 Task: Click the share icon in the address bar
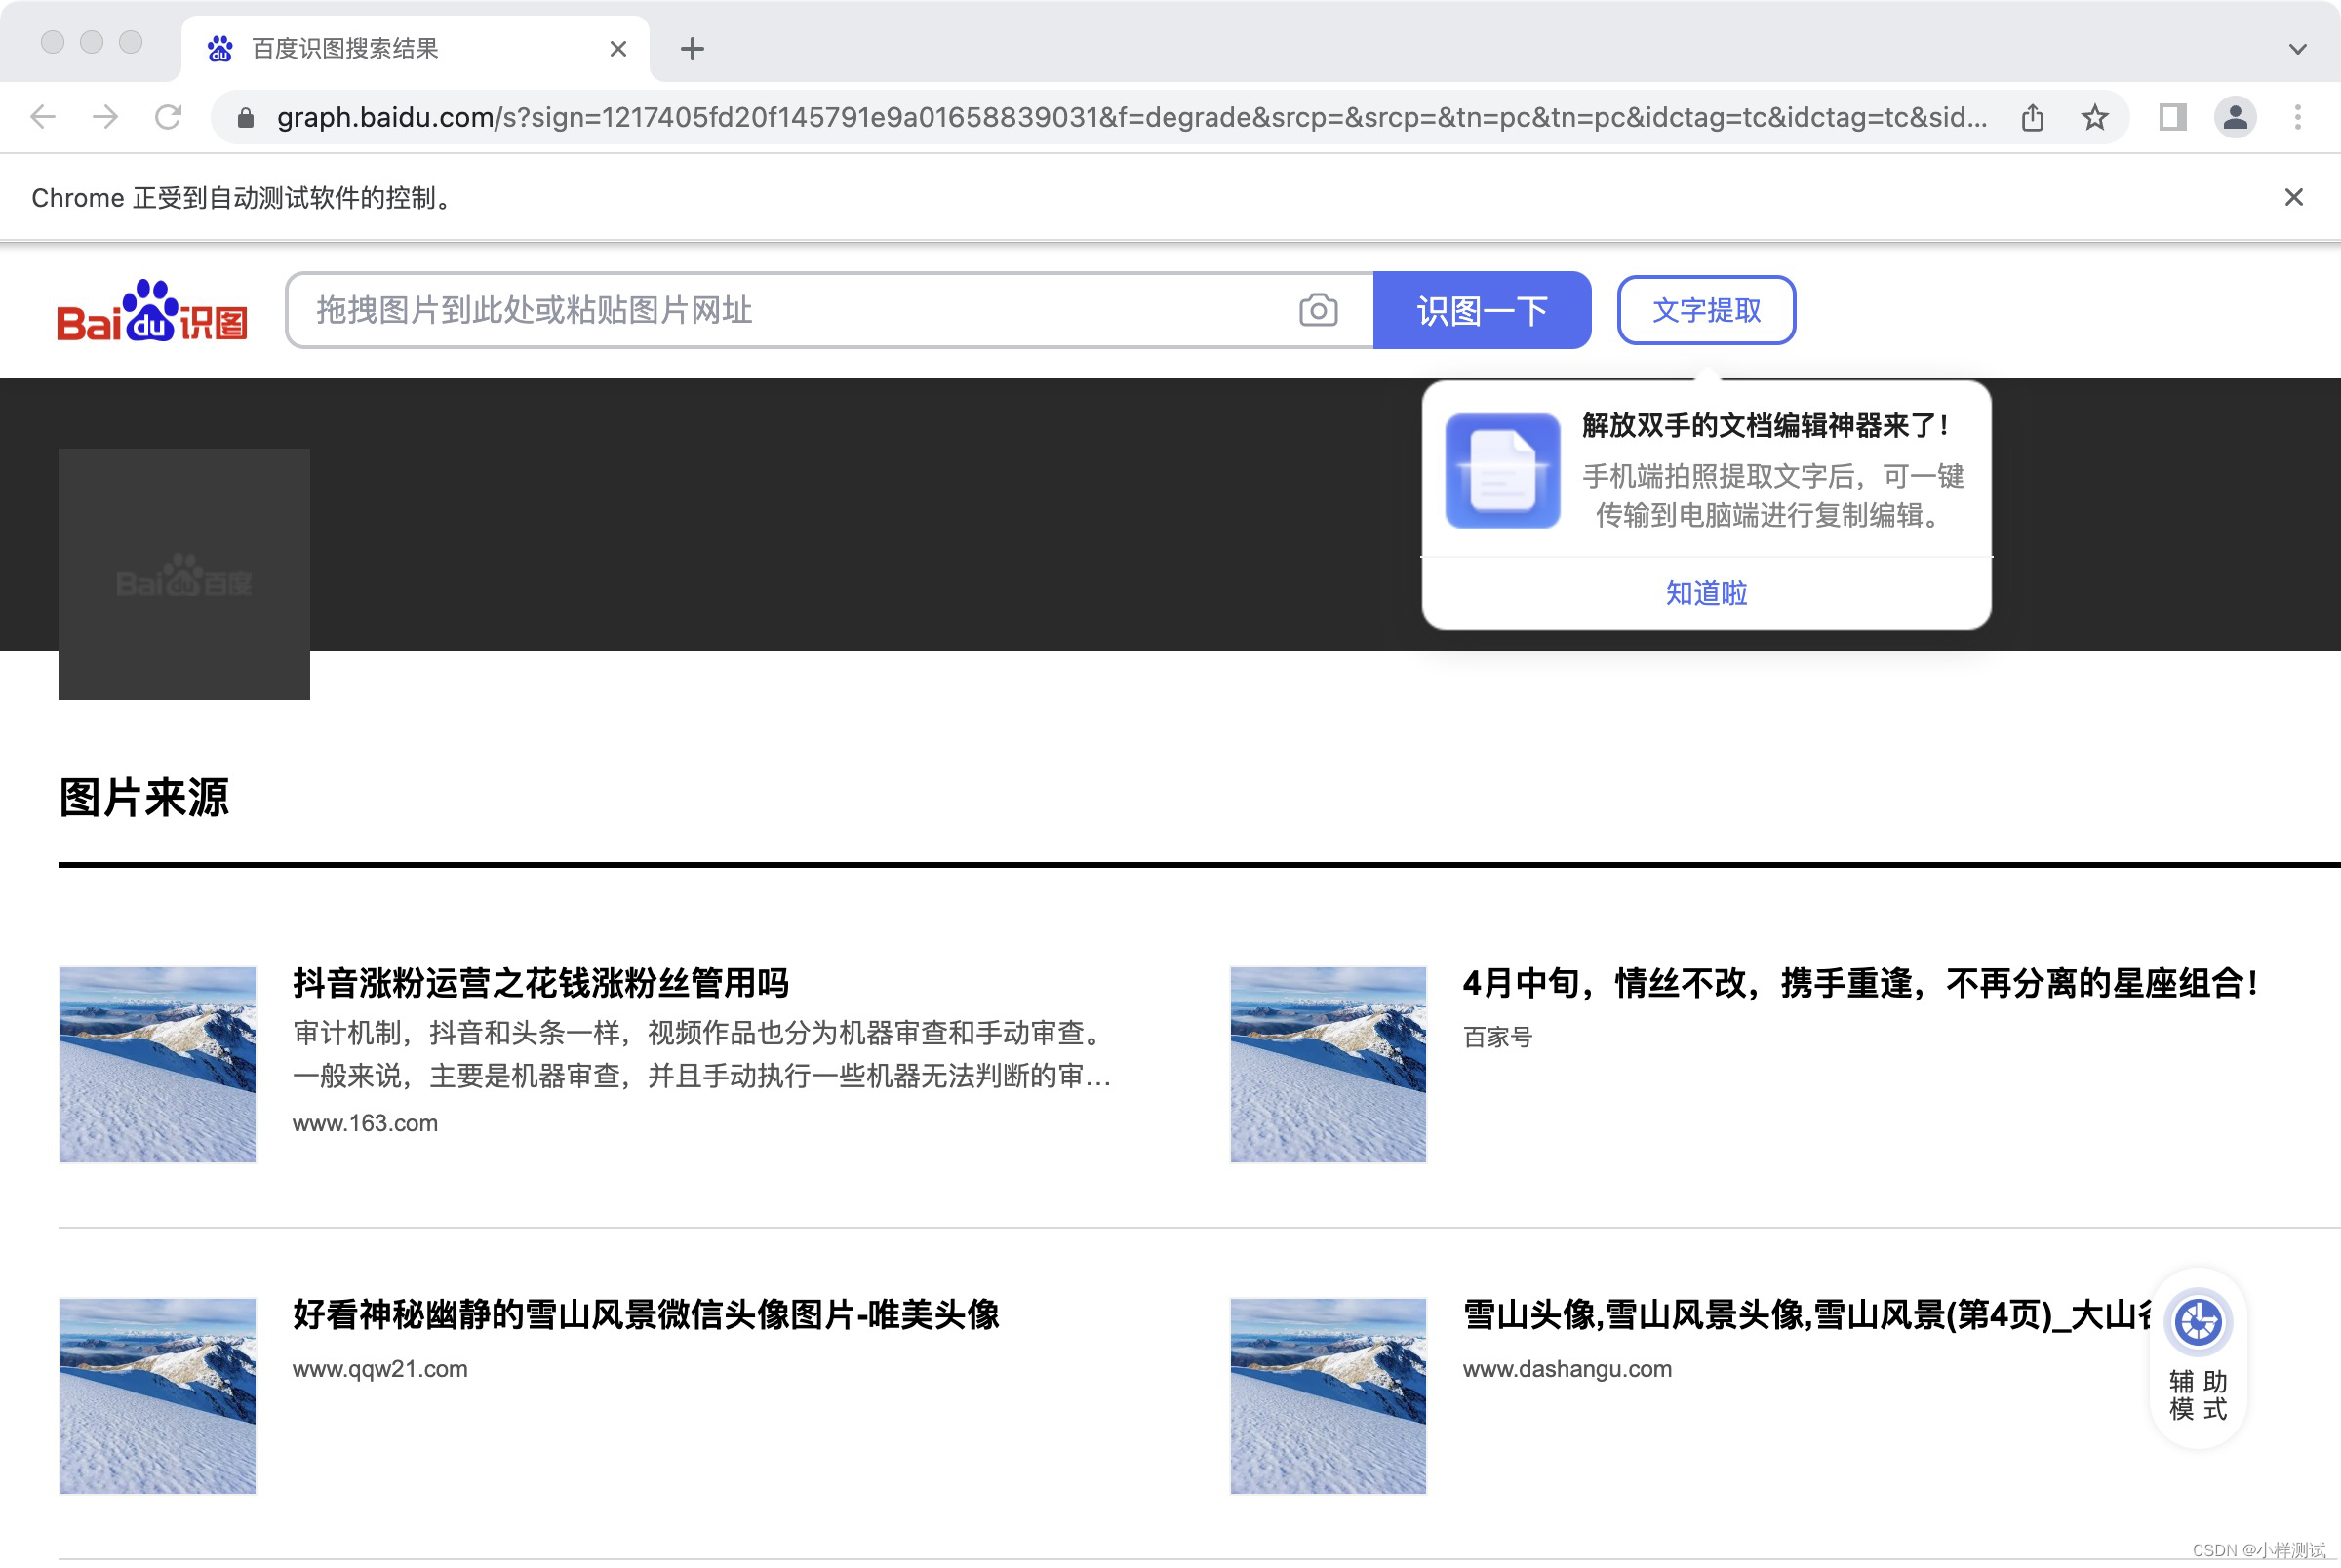(2031, 117)
